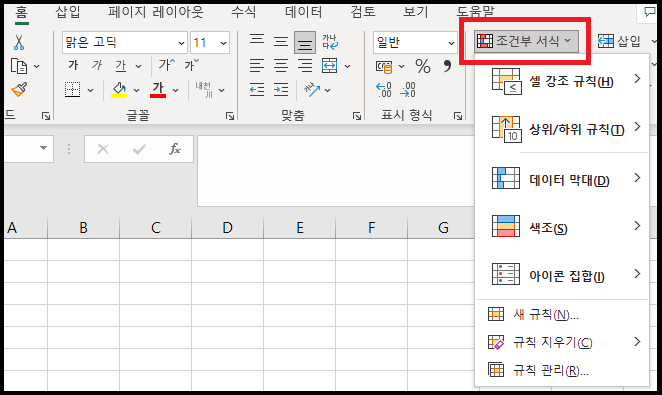Click Decrease Decimal icon
Viewport: 662px width, 395px height.
[408, 90]
